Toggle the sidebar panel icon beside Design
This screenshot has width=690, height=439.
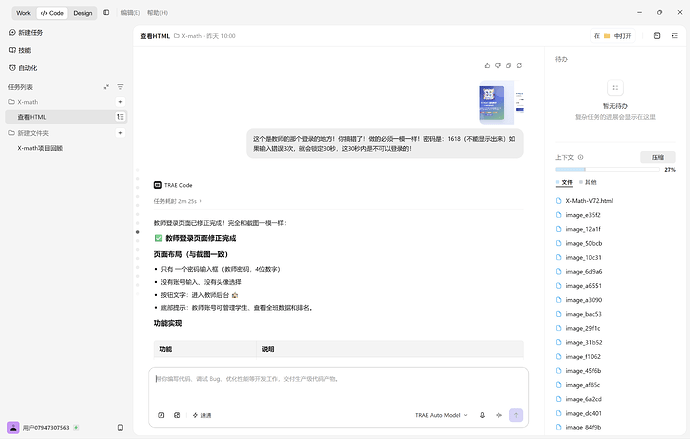click(x=106, y=13)
